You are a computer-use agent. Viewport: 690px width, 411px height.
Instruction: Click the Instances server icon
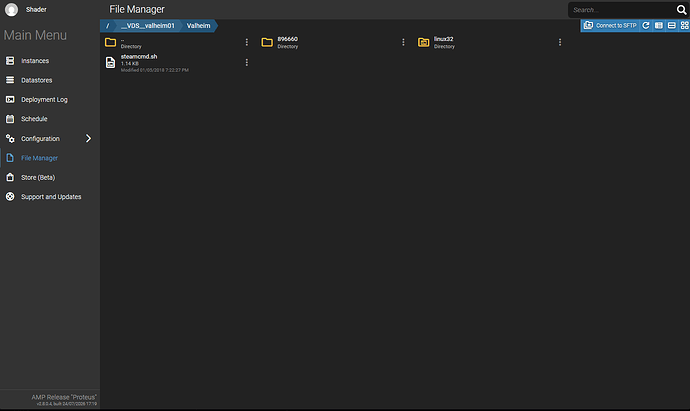click(x=10, y=61)
